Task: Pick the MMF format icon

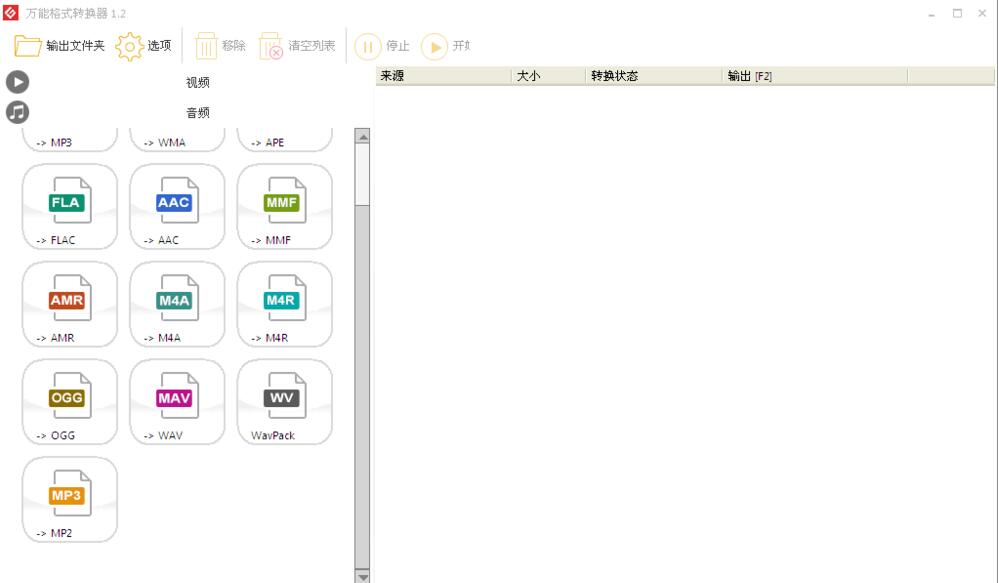Action: pyautogui.click(x=285, y=206)
